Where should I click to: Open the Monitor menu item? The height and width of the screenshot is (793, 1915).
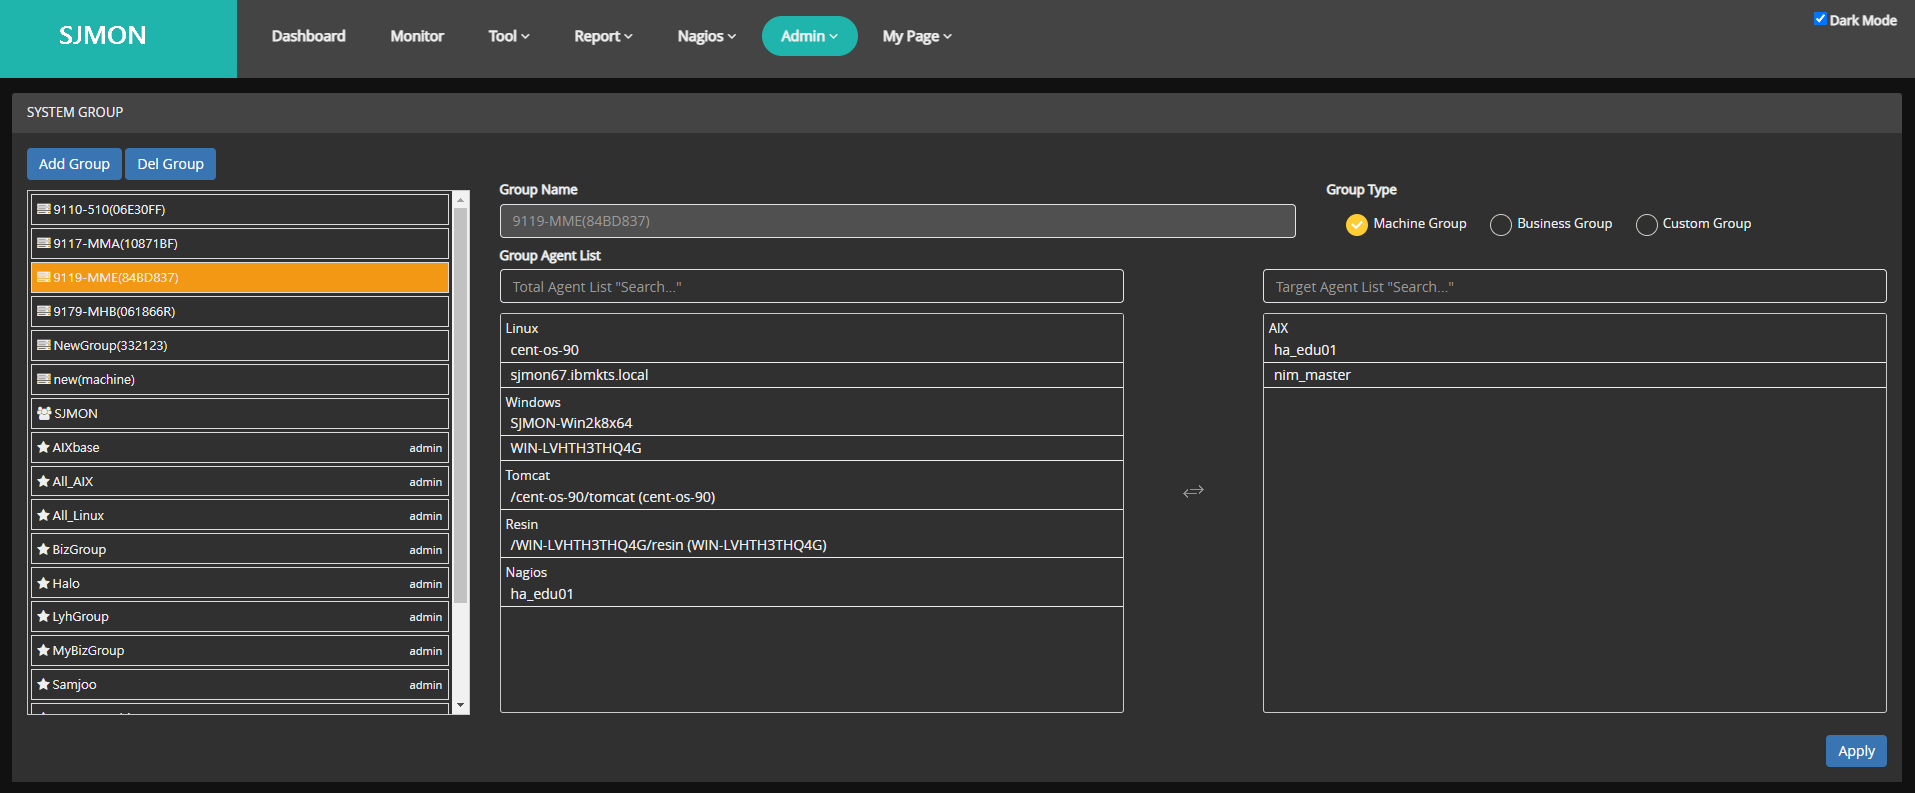point(417,36)
